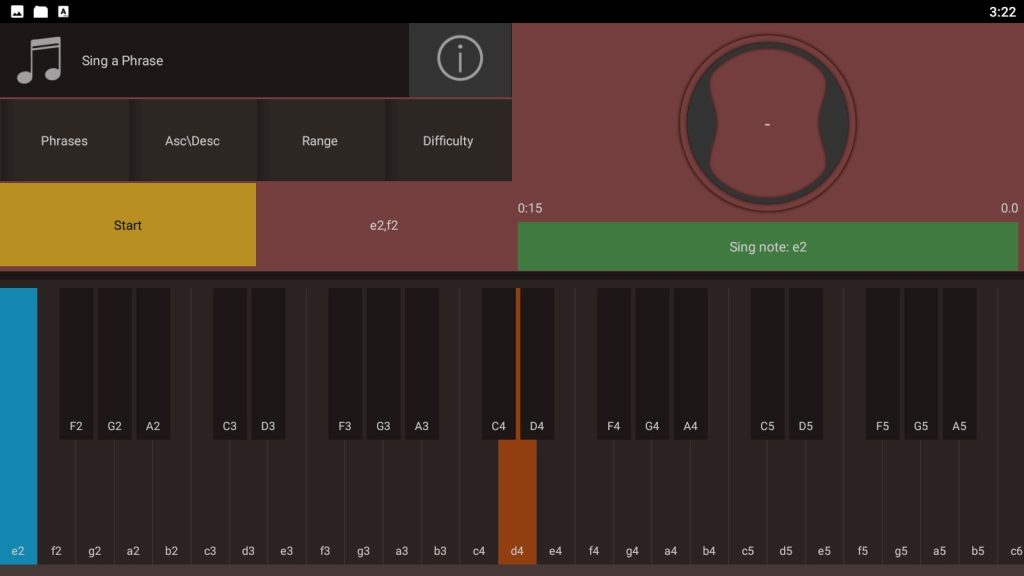Play the b2 white key
Image resolution: width=1024 pixels, height=576 pixels.
click(x=172, y=502)
